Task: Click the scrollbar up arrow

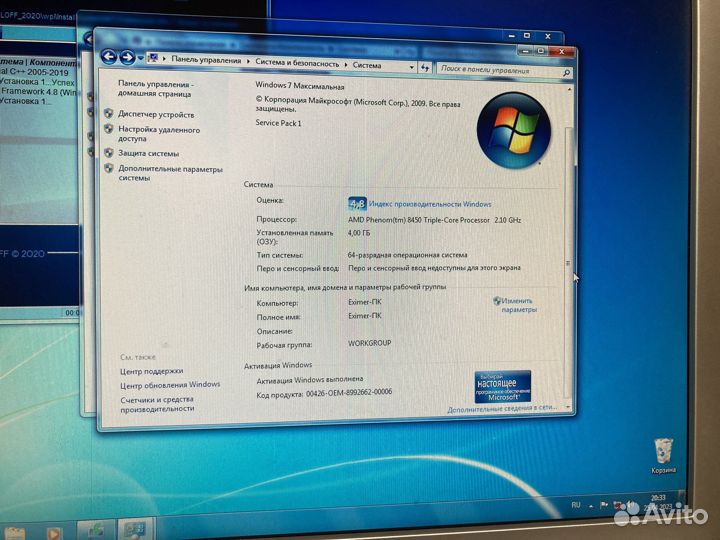Action: click(x=569, y=90)
